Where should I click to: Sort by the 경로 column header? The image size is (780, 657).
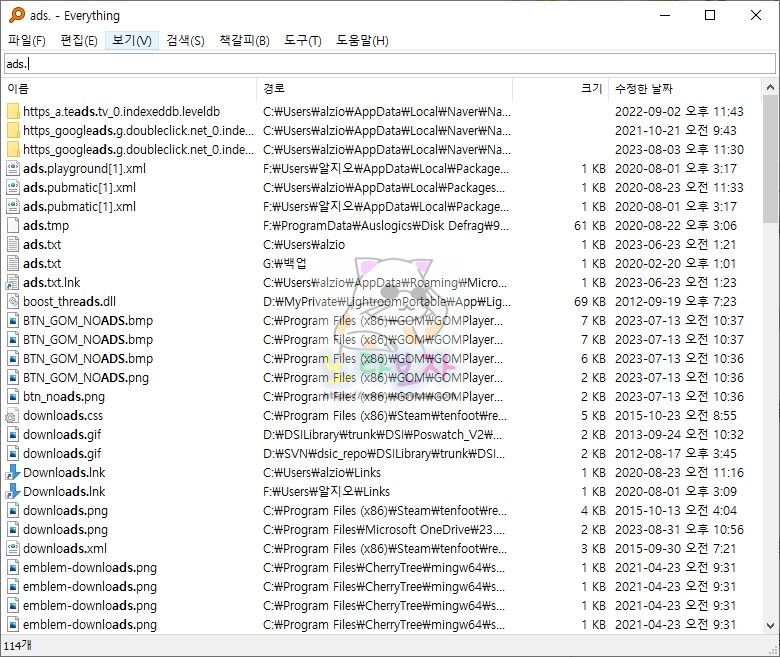click(x=385, y=89)
